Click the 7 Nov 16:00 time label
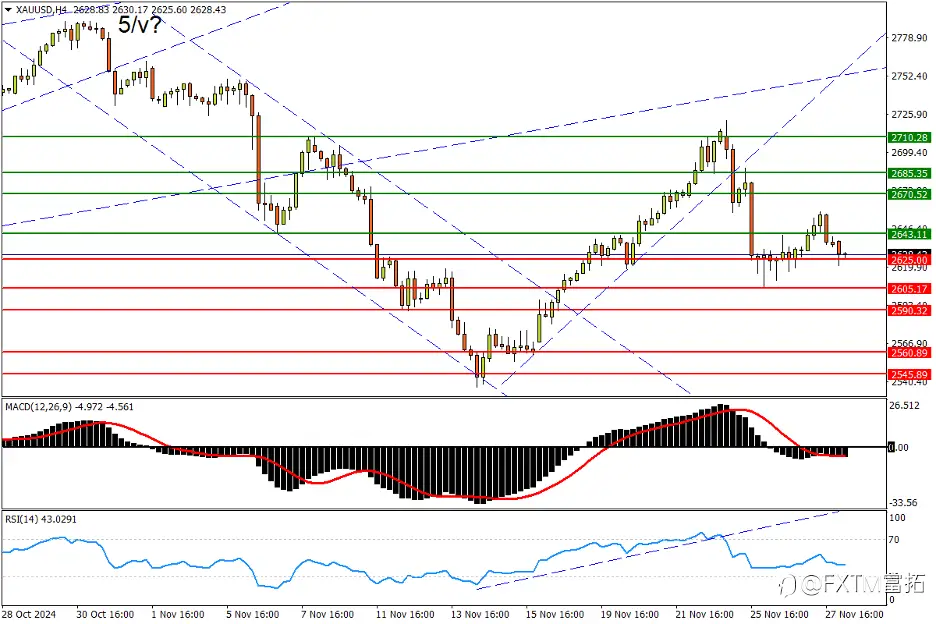This screenshot has height=624, width=936. pyautogui.click(x=327, y=614)
